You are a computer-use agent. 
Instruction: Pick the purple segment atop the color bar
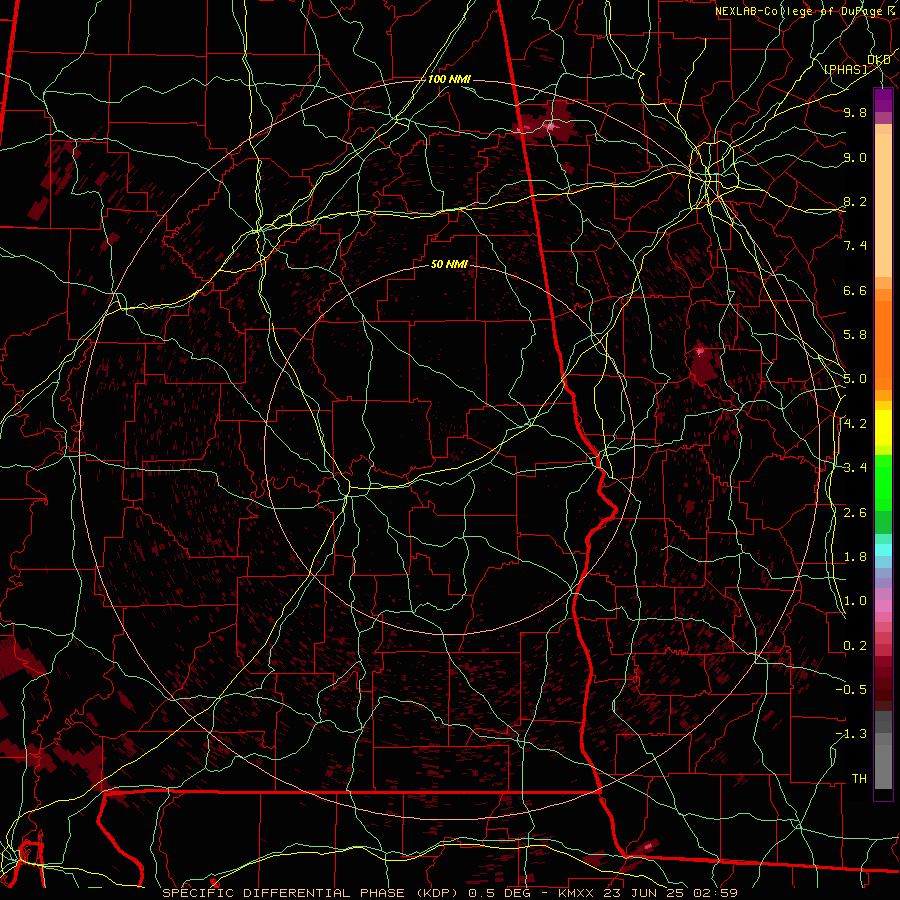(x=883, y=100)
